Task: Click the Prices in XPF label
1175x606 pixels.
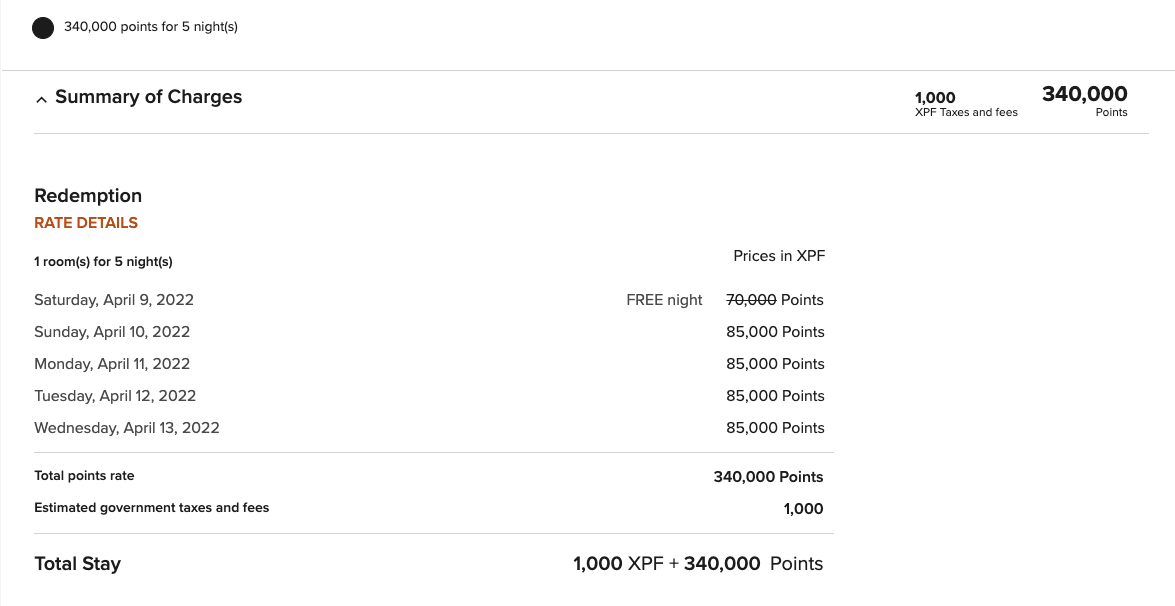Action: pyautogui.click(x=779, y=256)
